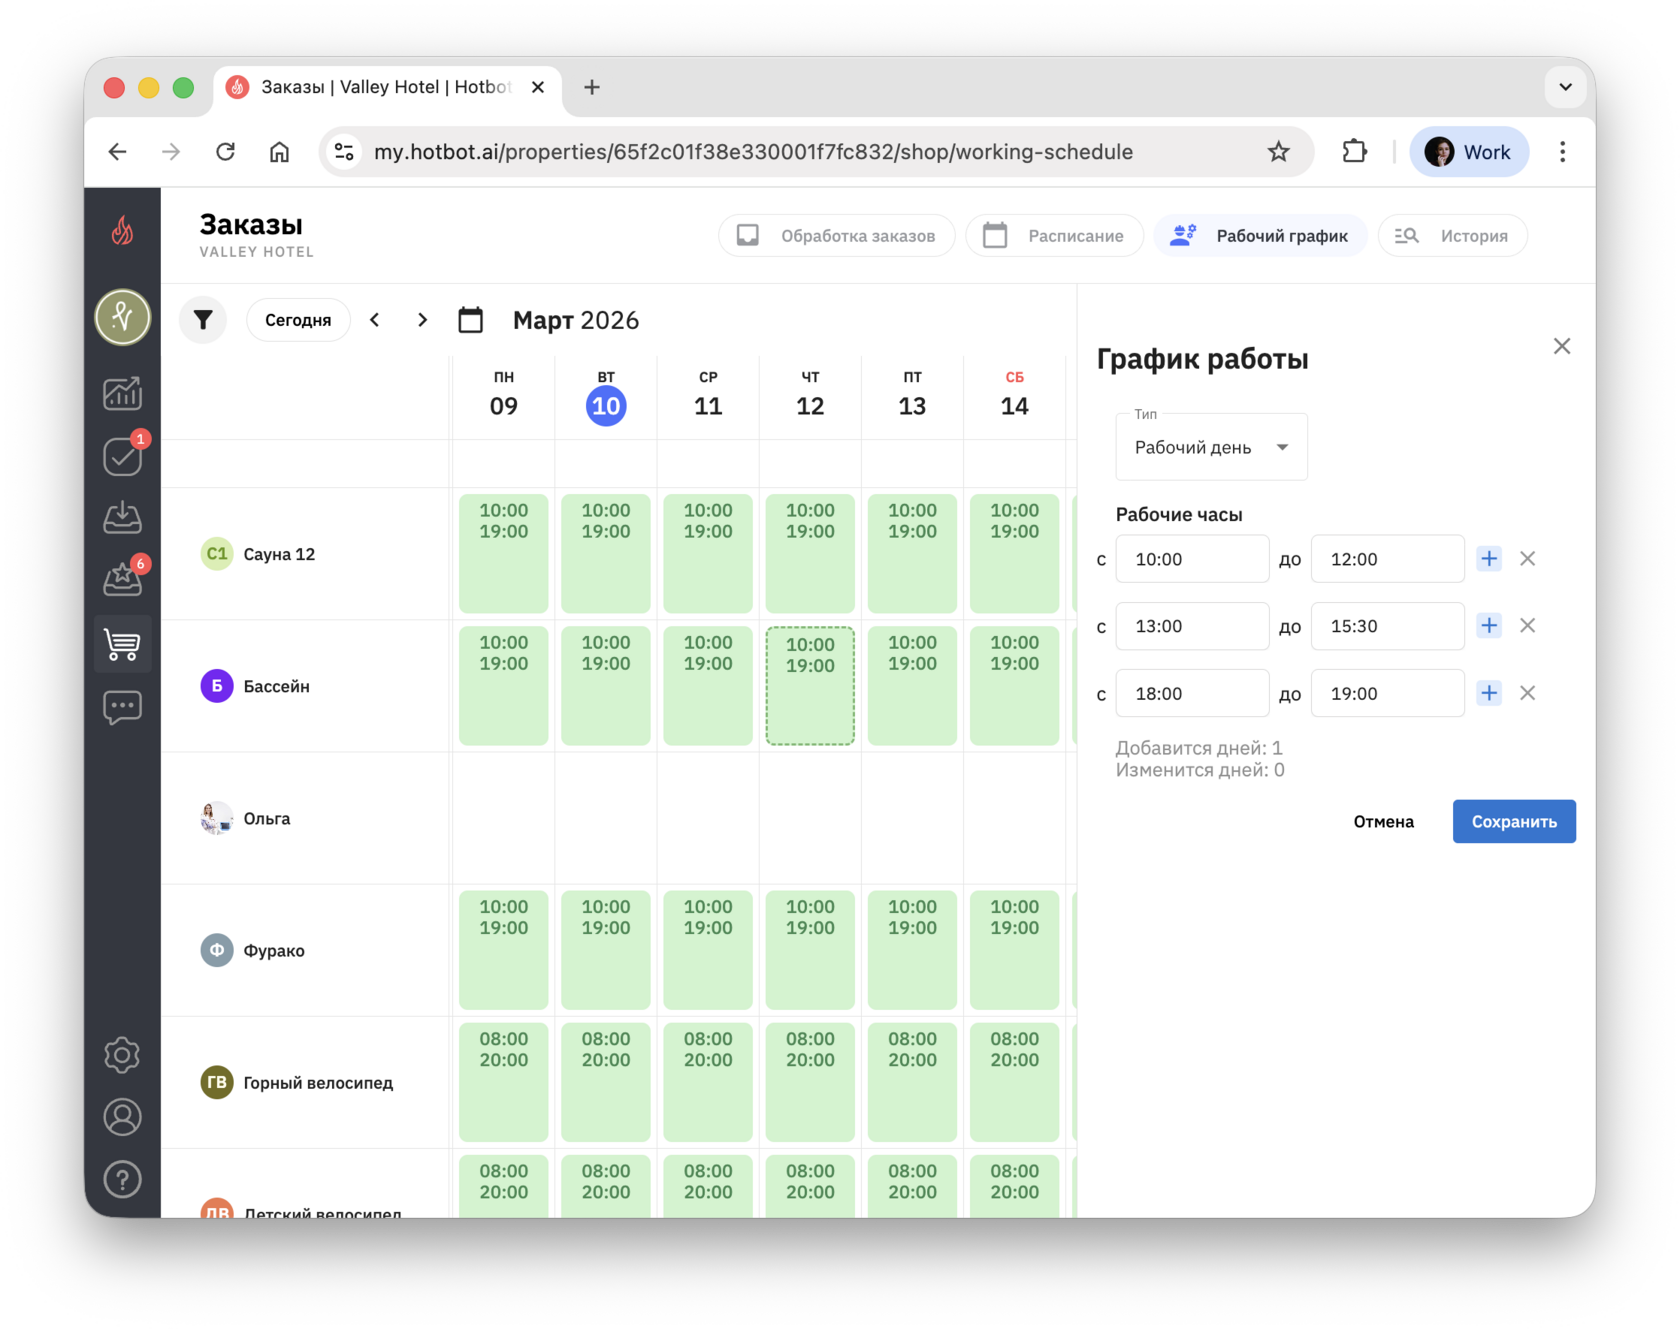This screenshot has width=1680, height=1329.
Task: Add interval after 18:00–19:00 row
Action: (1489, 693)
